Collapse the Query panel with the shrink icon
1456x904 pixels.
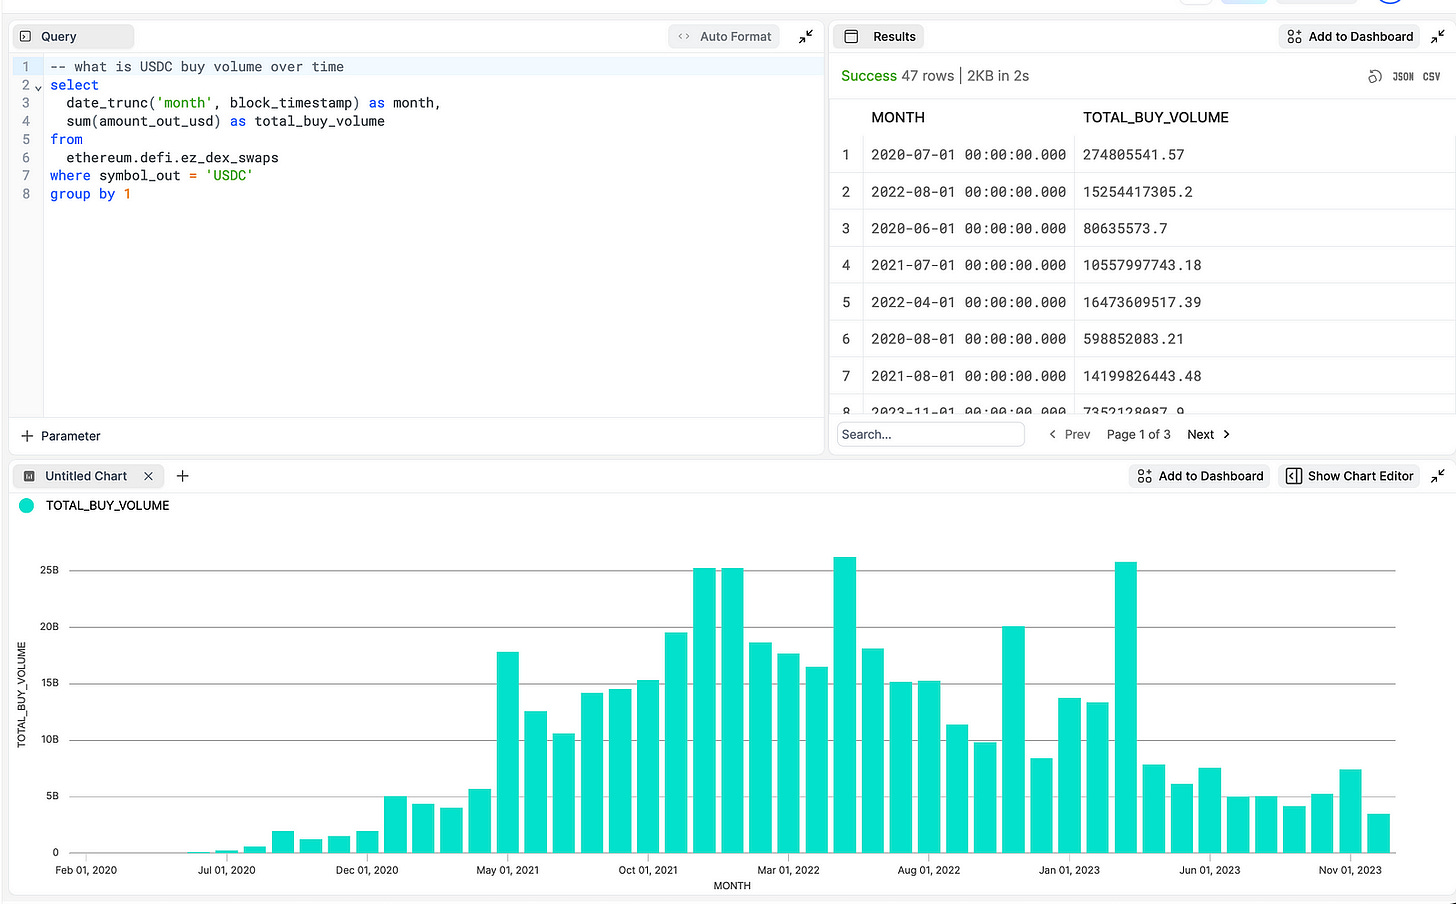(x=806, y=37)
